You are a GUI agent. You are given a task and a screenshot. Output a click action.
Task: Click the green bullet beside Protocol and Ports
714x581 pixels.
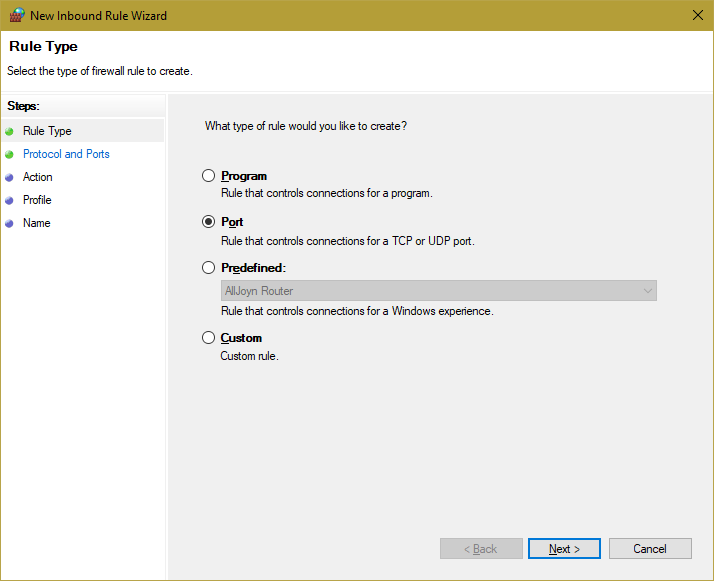[10, 154]
